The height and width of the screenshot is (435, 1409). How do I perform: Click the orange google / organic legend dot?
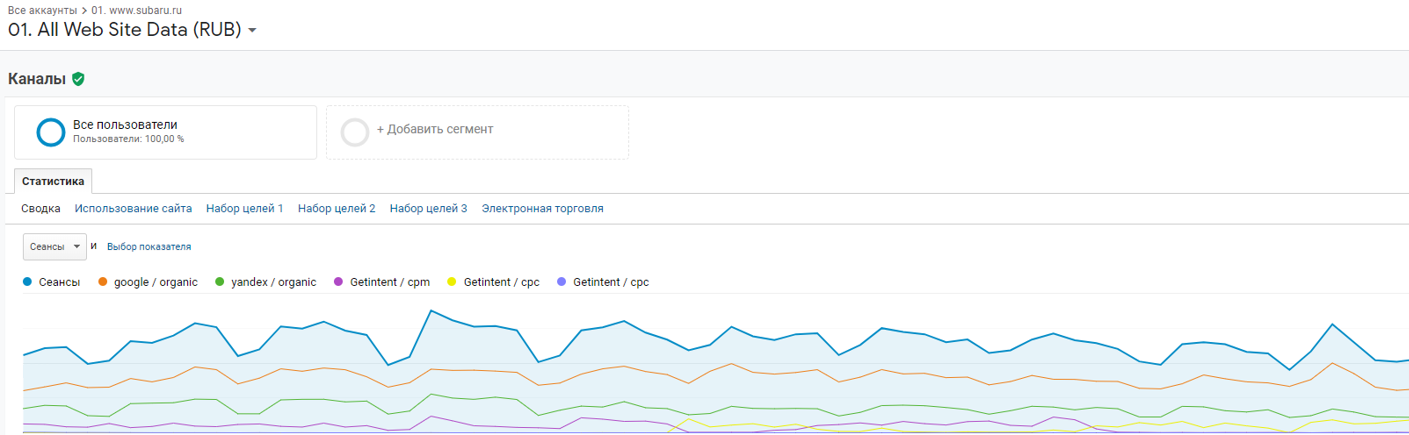coord(103,282)
